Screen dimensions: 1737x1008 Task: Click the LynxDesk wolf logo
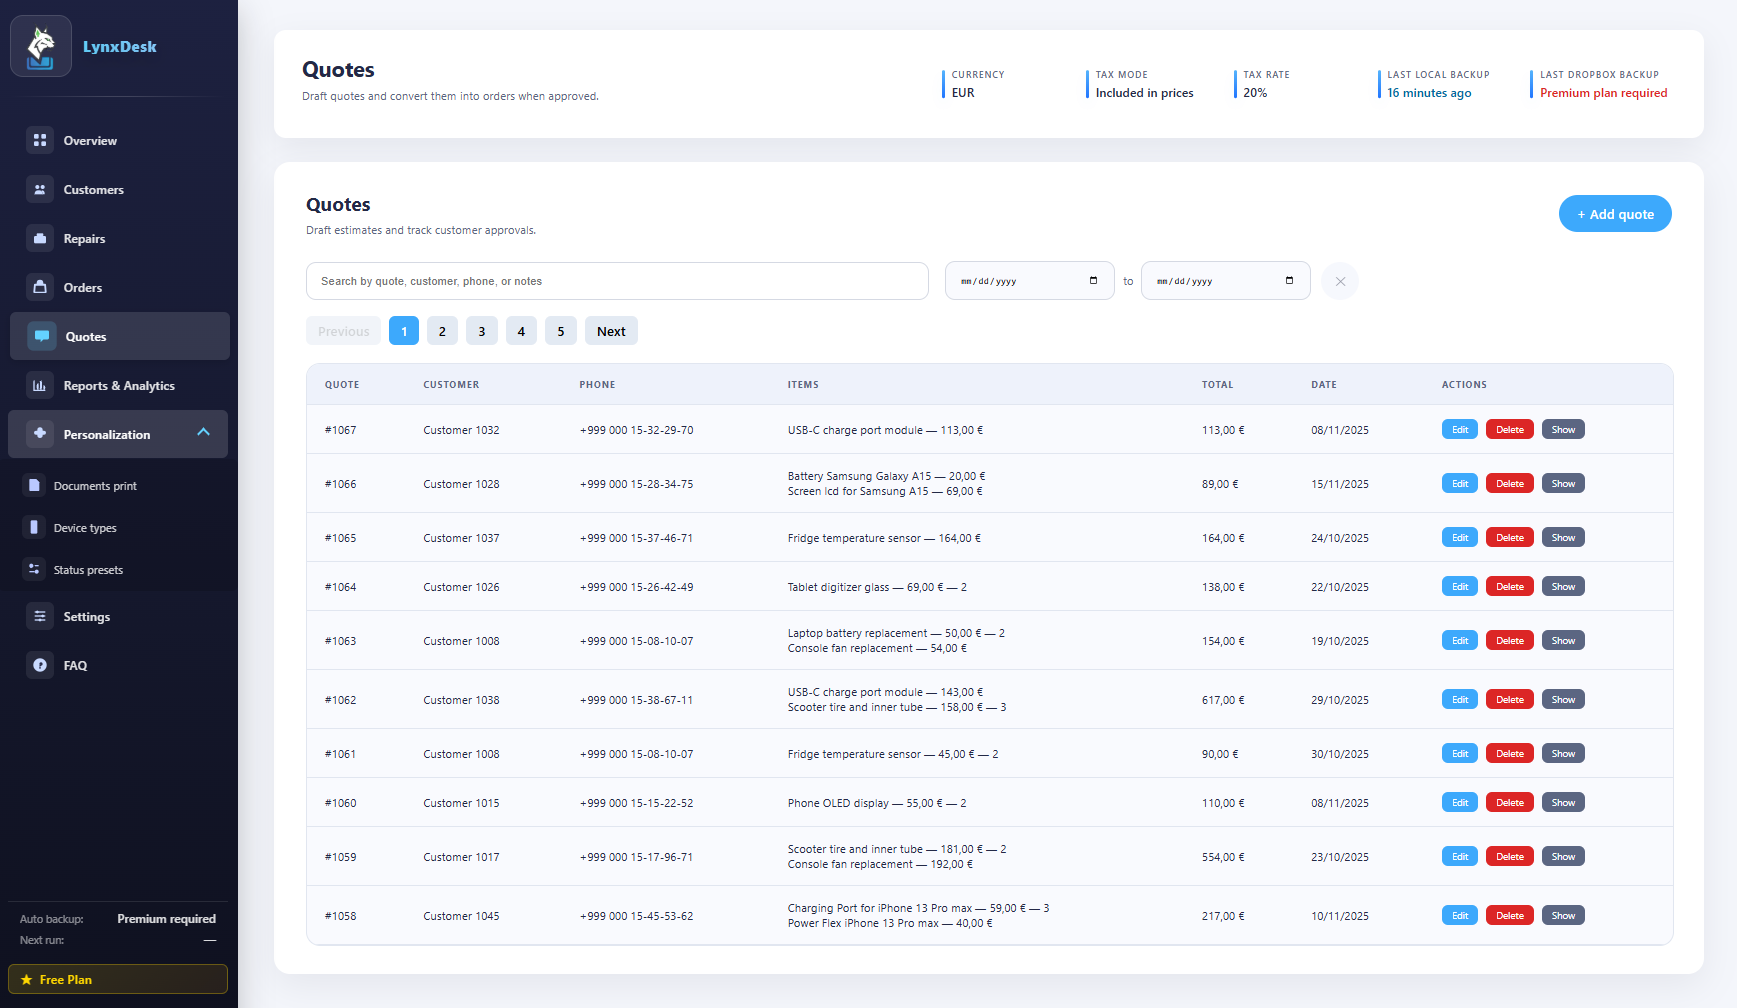[41, 45]
